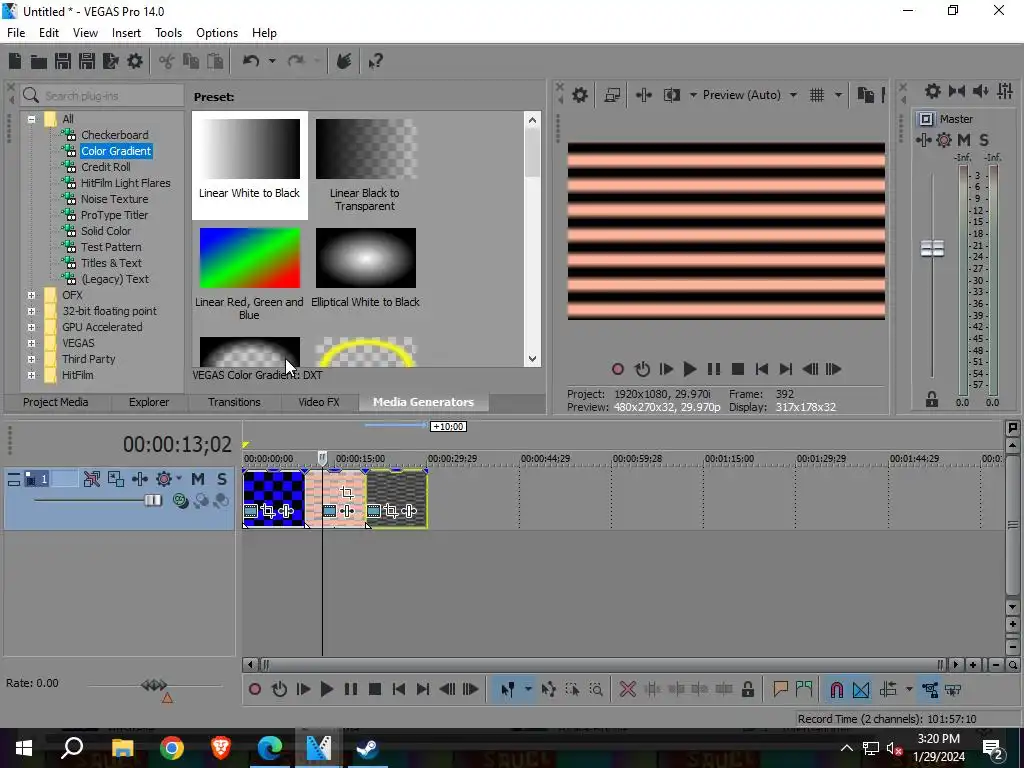Screen dimensions: 1024x768
Task: Cut selection with scissors icon
Action: click(167, 61)
